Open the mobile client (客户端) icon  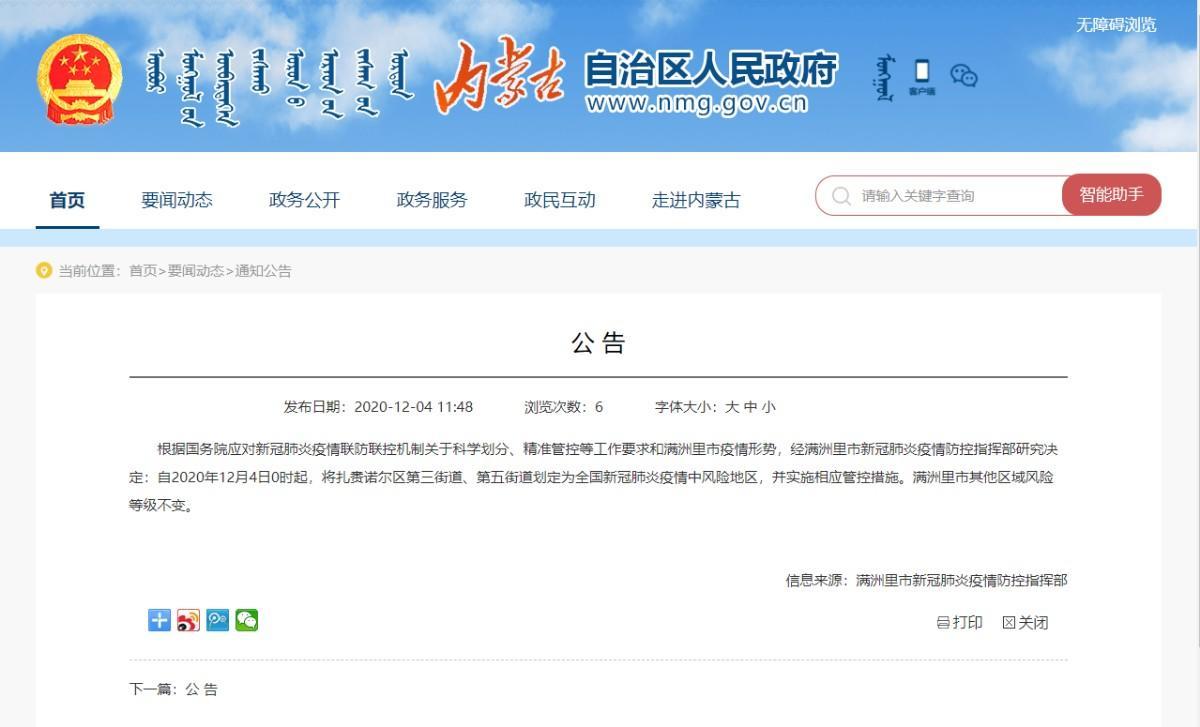921,77
